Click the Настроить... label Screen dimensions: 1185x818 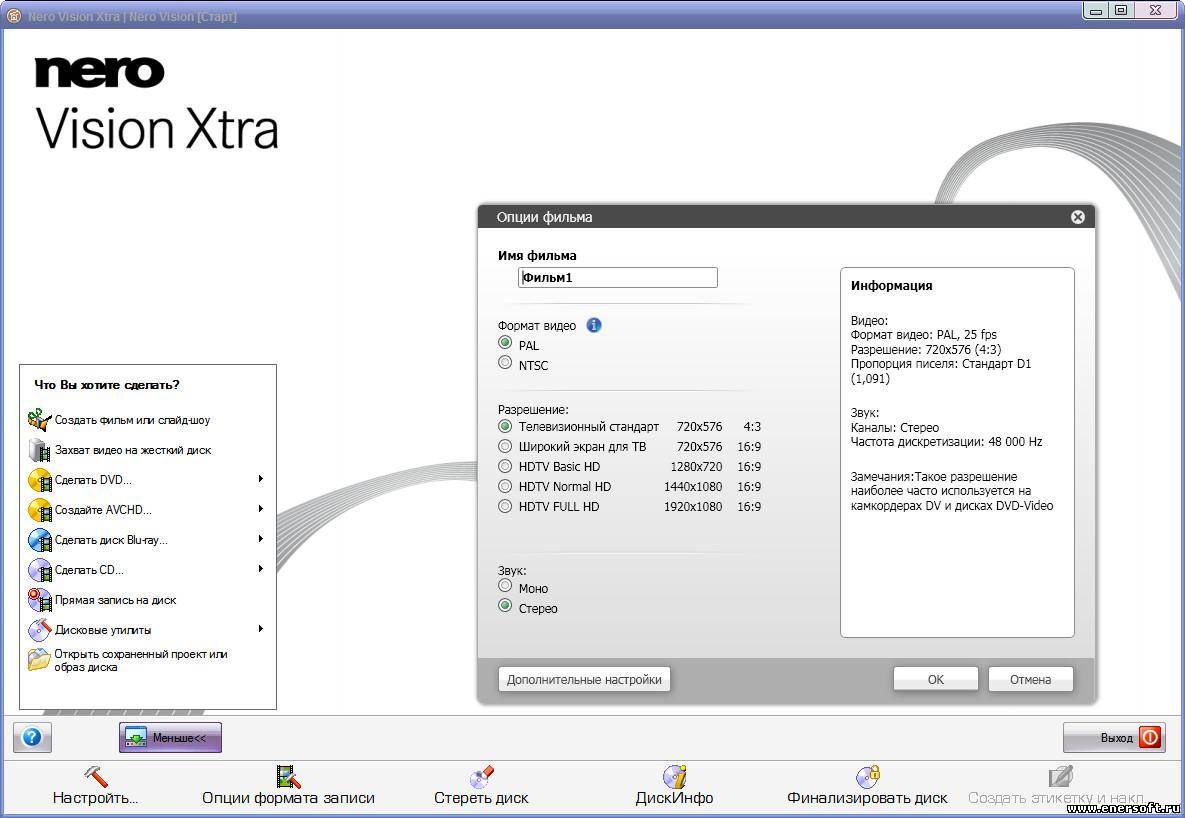pos(95,798)
